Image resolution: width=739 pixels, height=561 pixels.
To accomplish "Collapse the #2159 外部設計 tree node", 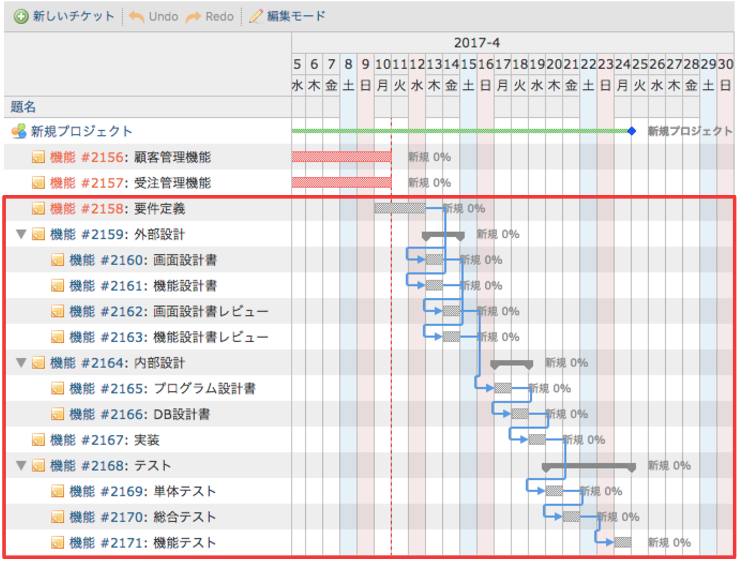I will point(21,234).
